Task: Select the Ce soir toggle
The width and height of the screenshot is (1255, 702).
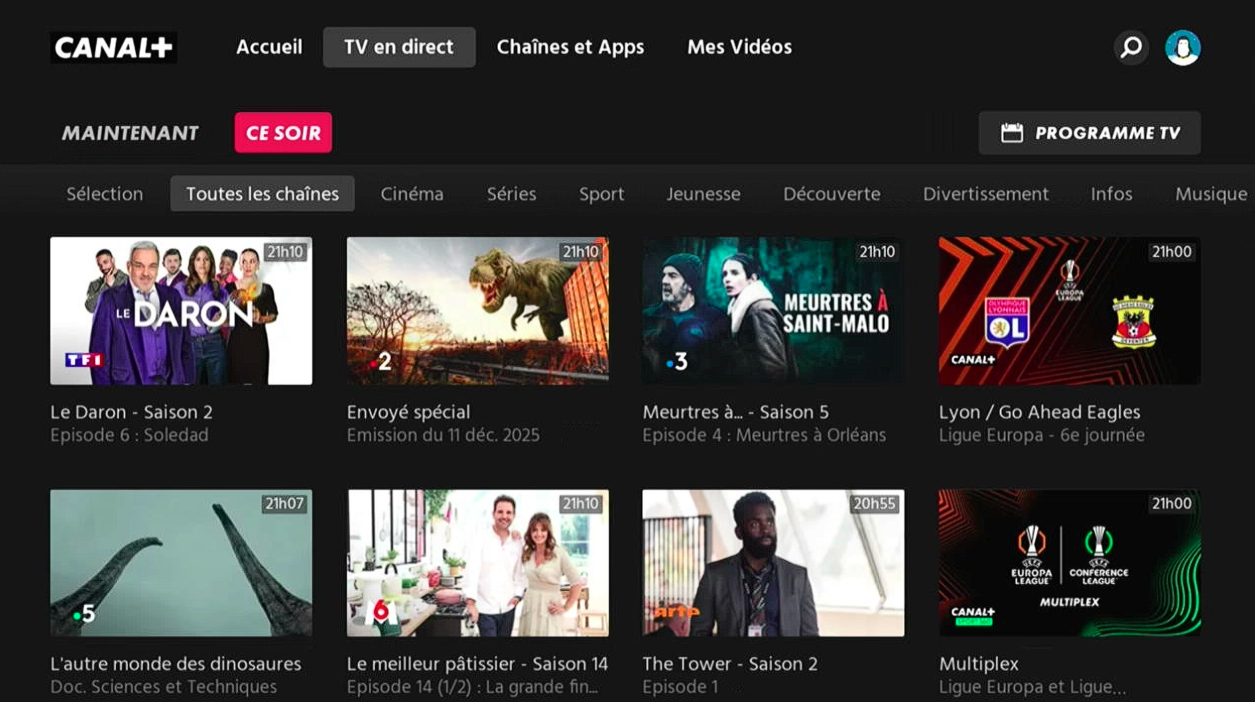Action: pyautogui.click(x=283, y=133)
